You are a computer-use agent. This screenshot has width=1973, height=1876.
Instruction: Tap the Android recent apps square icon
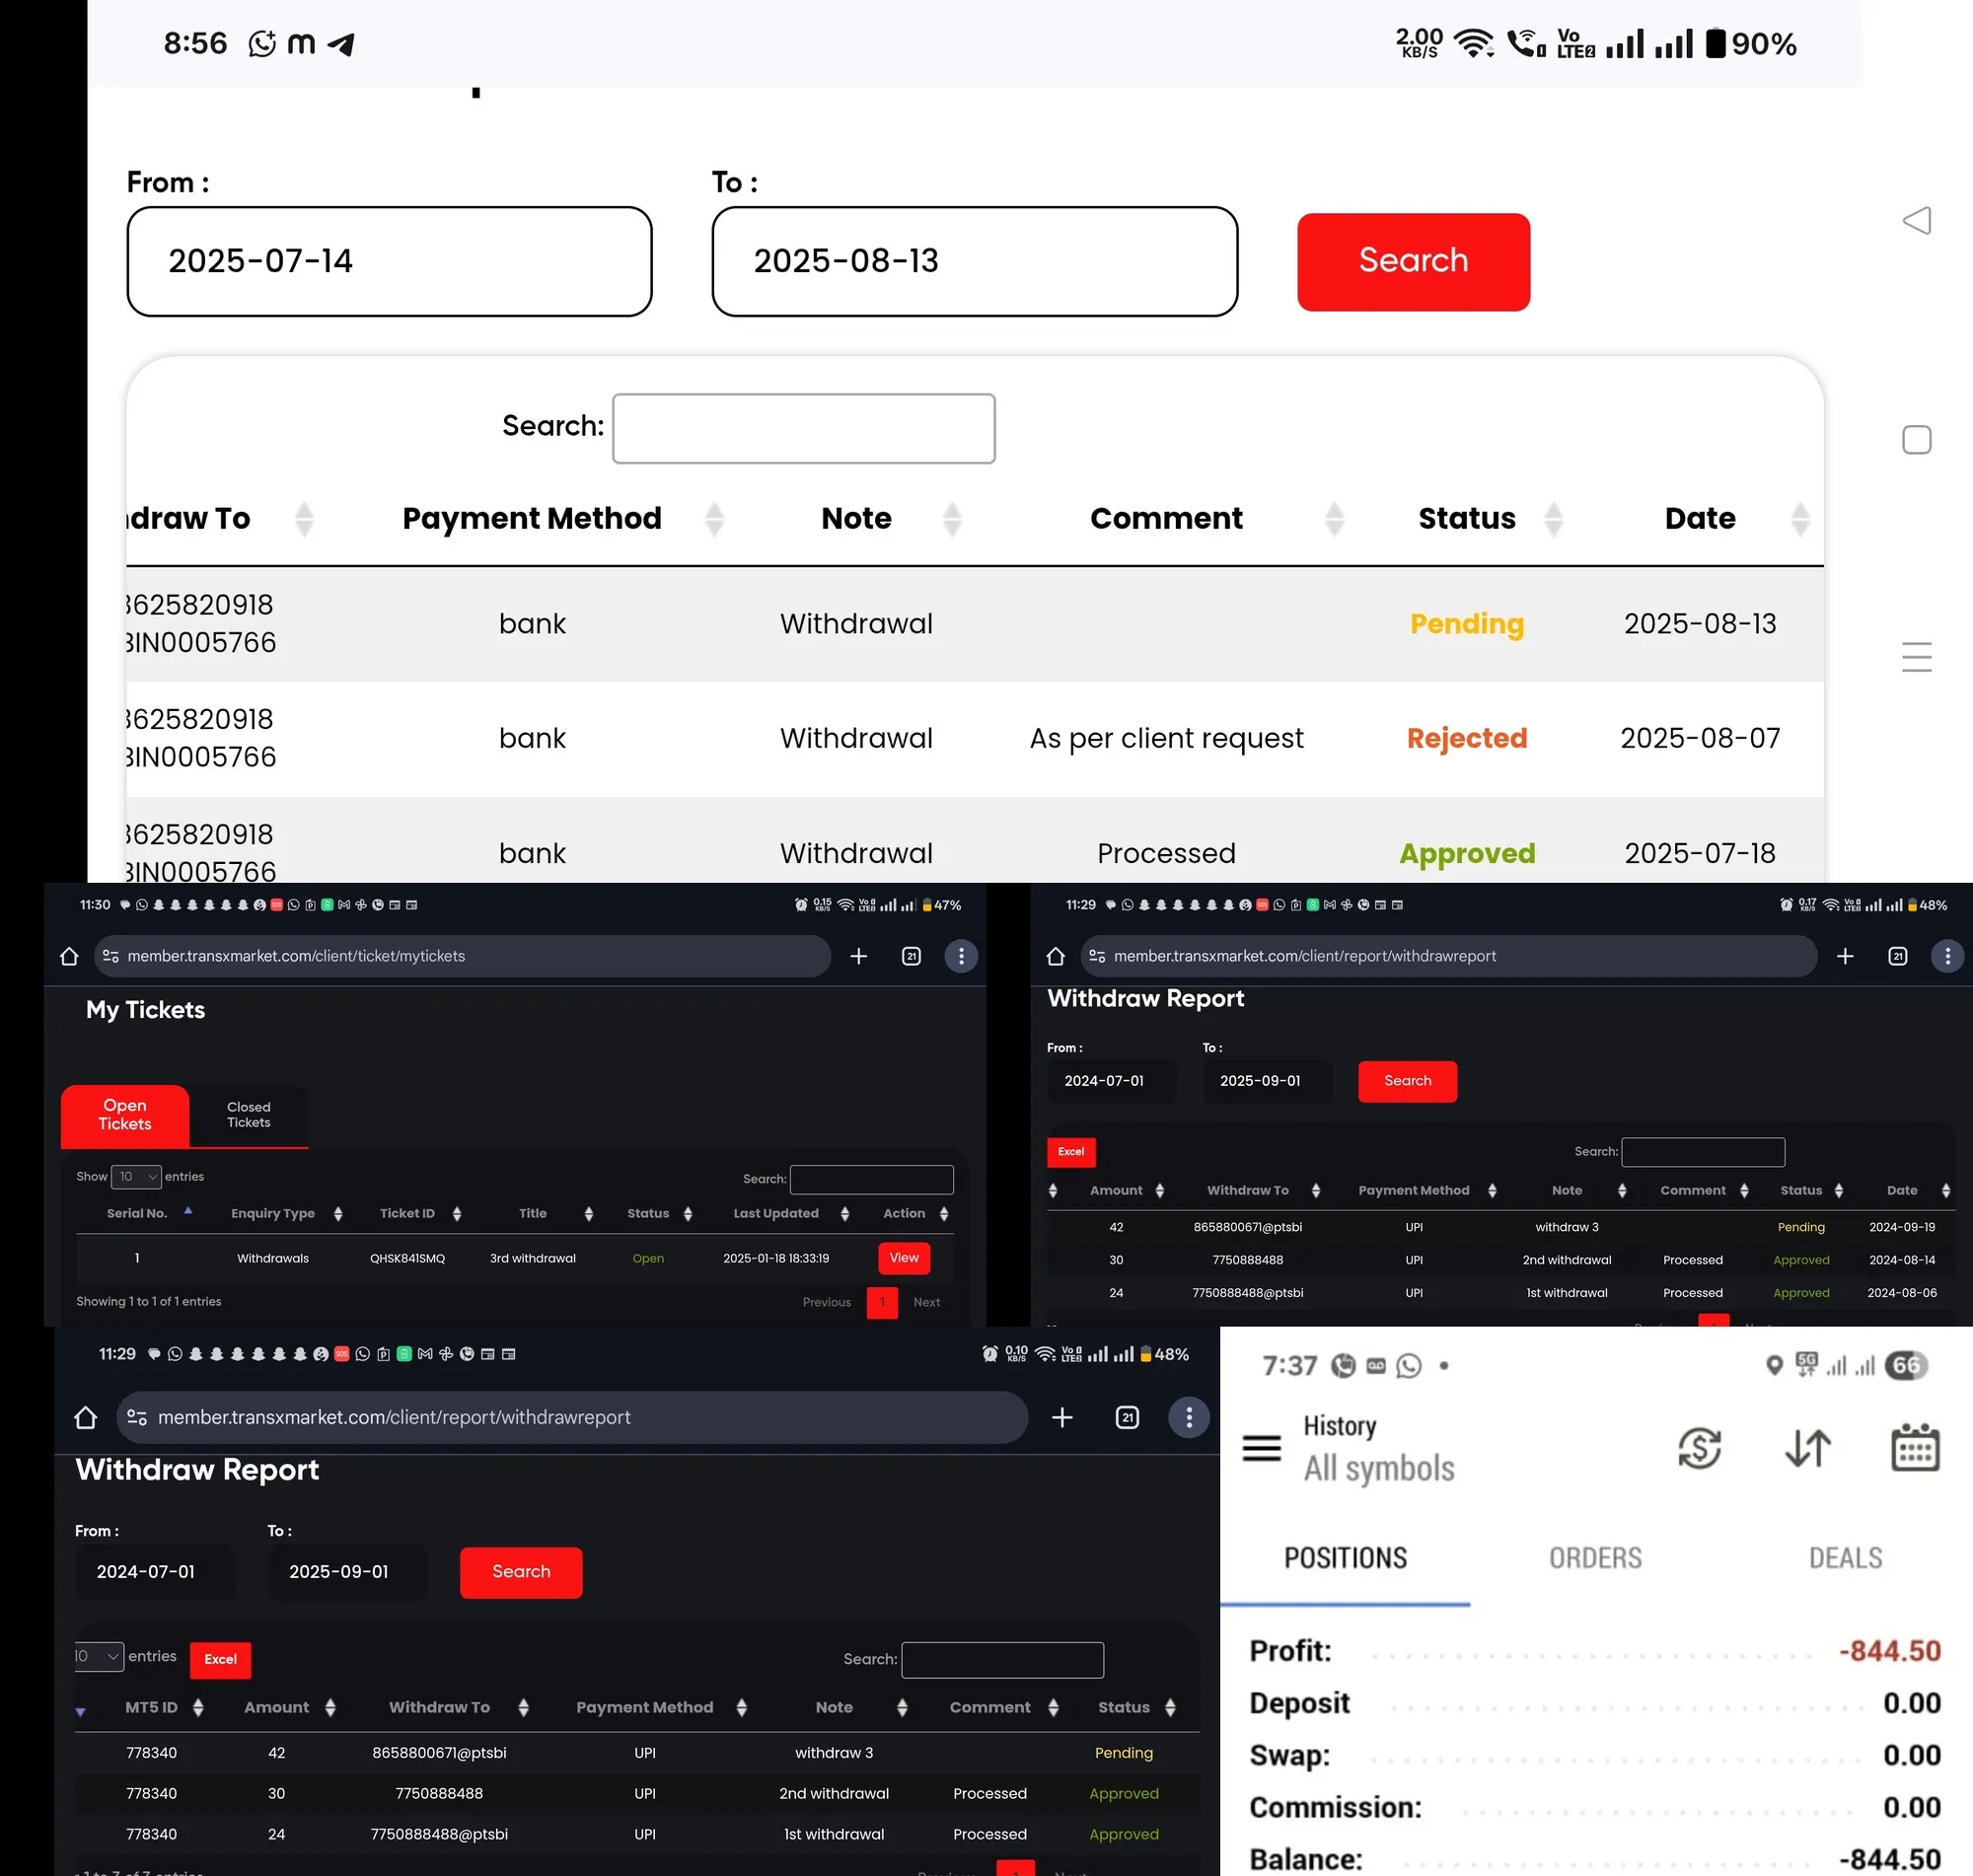(x=1916, y=440)
